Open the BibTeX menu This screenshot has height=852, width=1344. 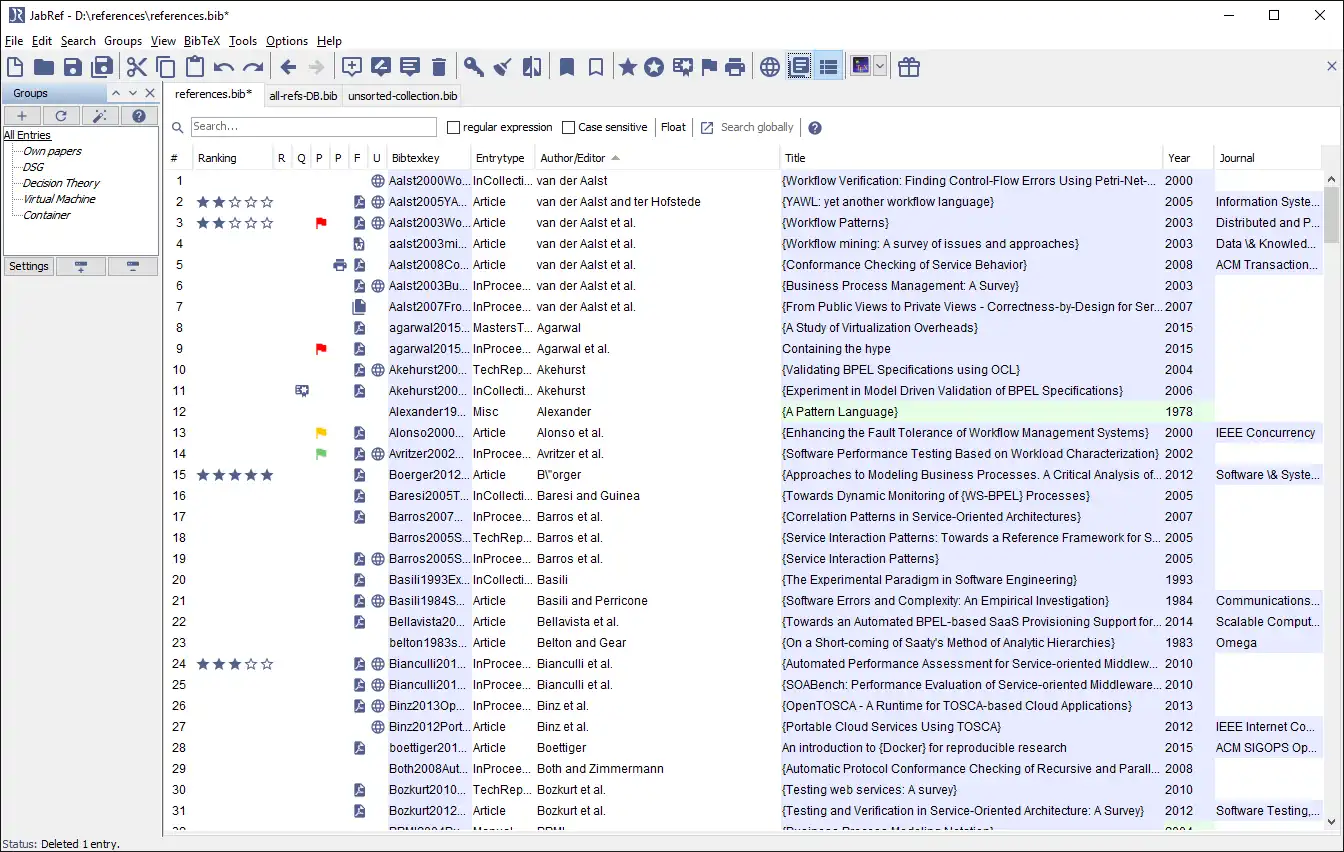coord(201,41)
